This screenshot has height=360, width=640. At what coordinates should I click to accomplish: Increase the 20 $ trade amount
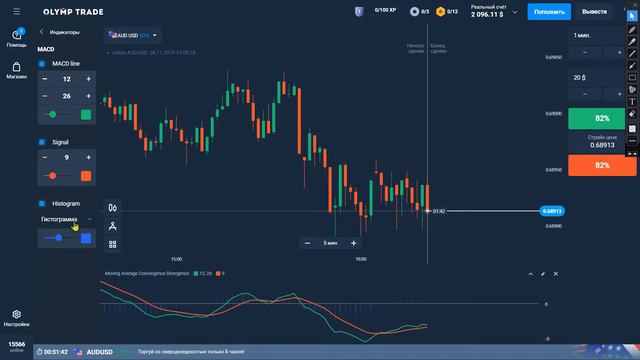(x=619, y=94)
